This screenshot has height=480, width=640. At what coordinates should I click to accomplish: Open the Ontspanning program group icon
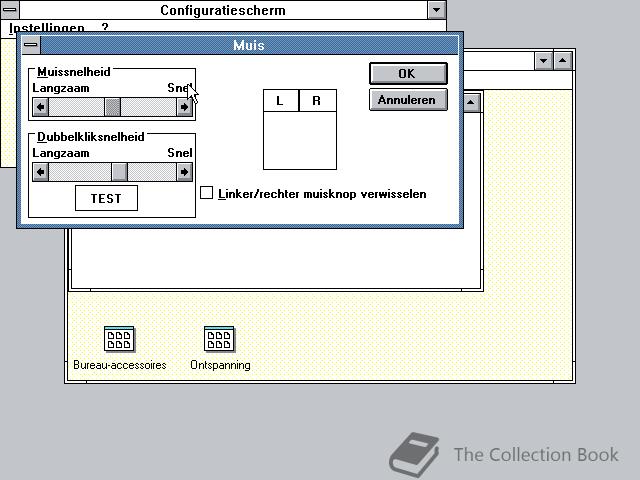tap(219, 339)
